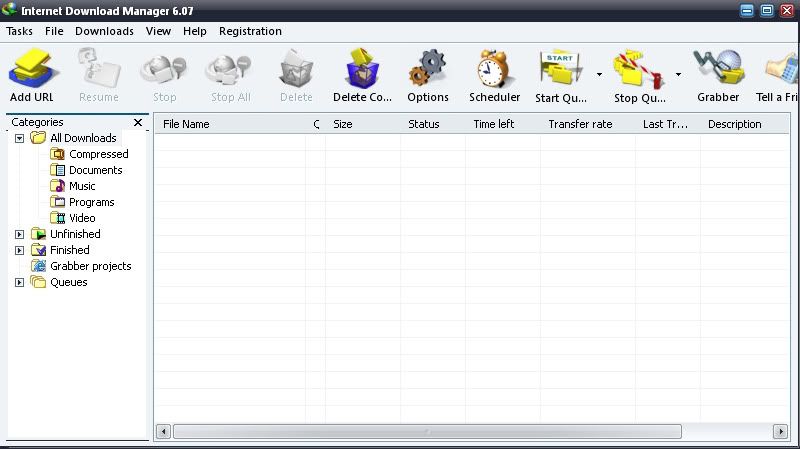
Task: Open the Help menu
Action: coord(194,31)
